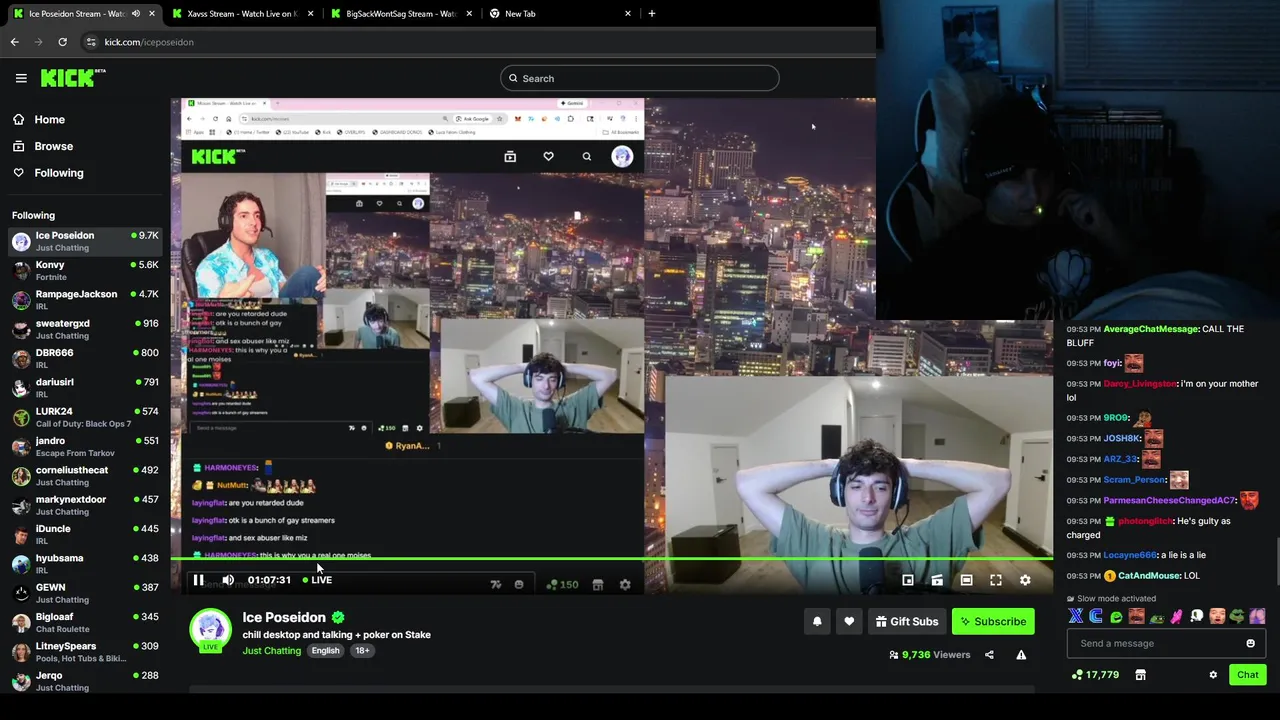Mute the Ice Poseidon tab audio icon
The height and width of the screenshot is (720, 1280).
pyautogui.click(x=135, y=14)
